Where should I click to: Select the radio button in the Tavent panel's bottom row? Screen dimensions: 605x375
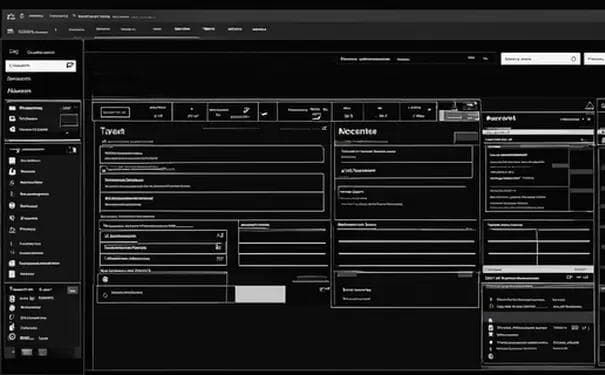point(105,295)
